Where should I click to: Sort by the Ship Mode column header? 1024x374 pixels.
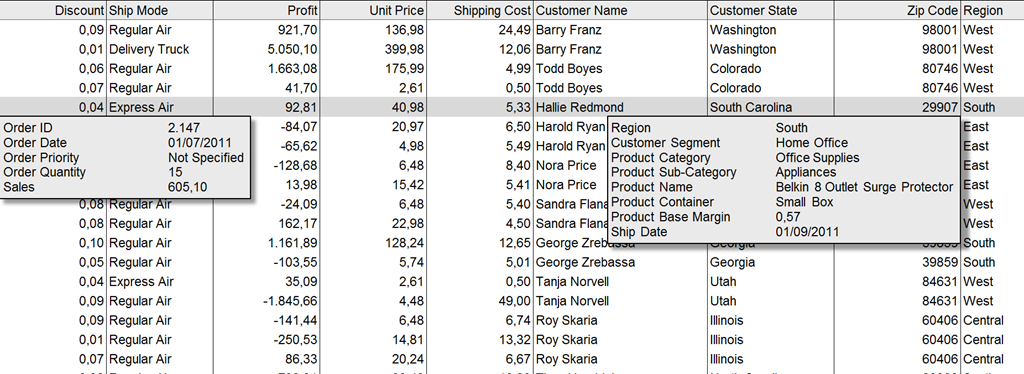(159, 10)
